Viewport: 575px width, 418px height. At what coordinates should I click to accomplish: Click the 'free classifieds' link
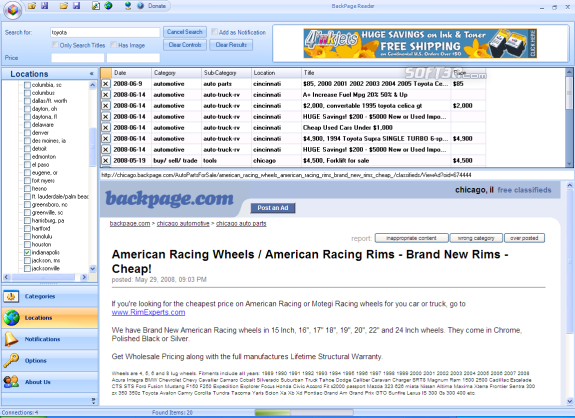[524, 190]
